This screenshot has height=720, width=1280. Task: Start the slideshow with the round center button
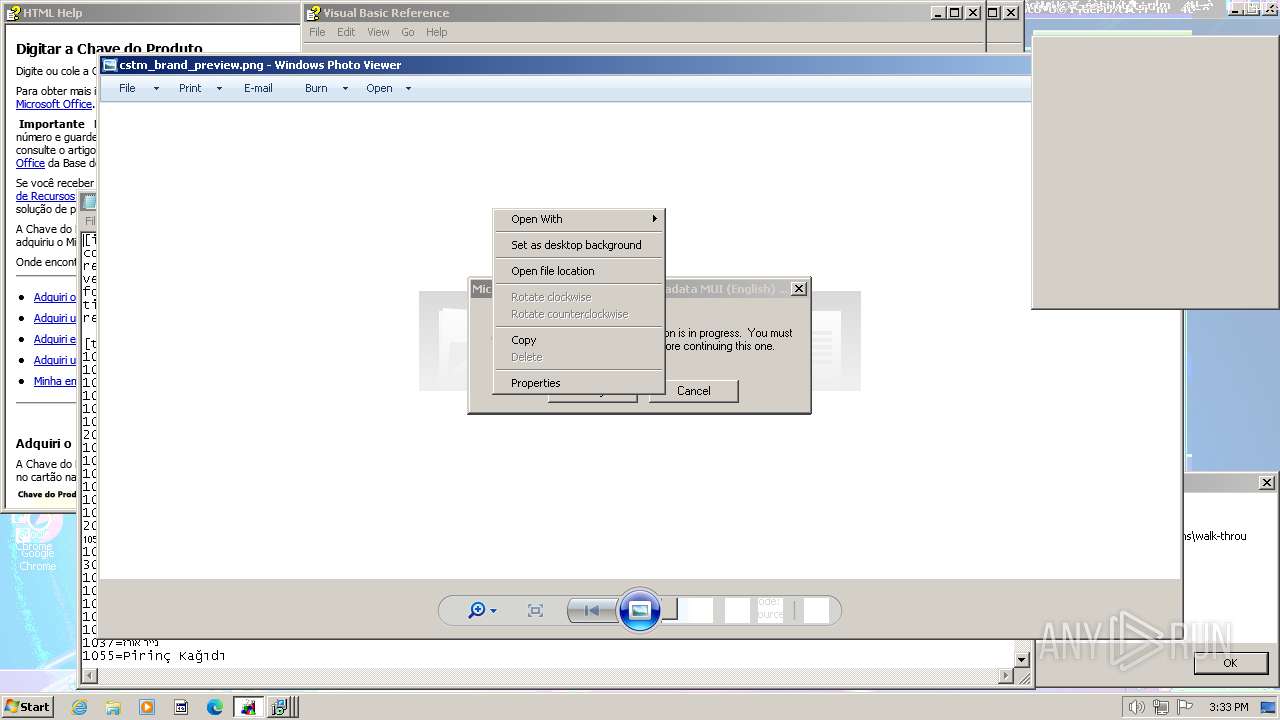(x=640, y=610)
